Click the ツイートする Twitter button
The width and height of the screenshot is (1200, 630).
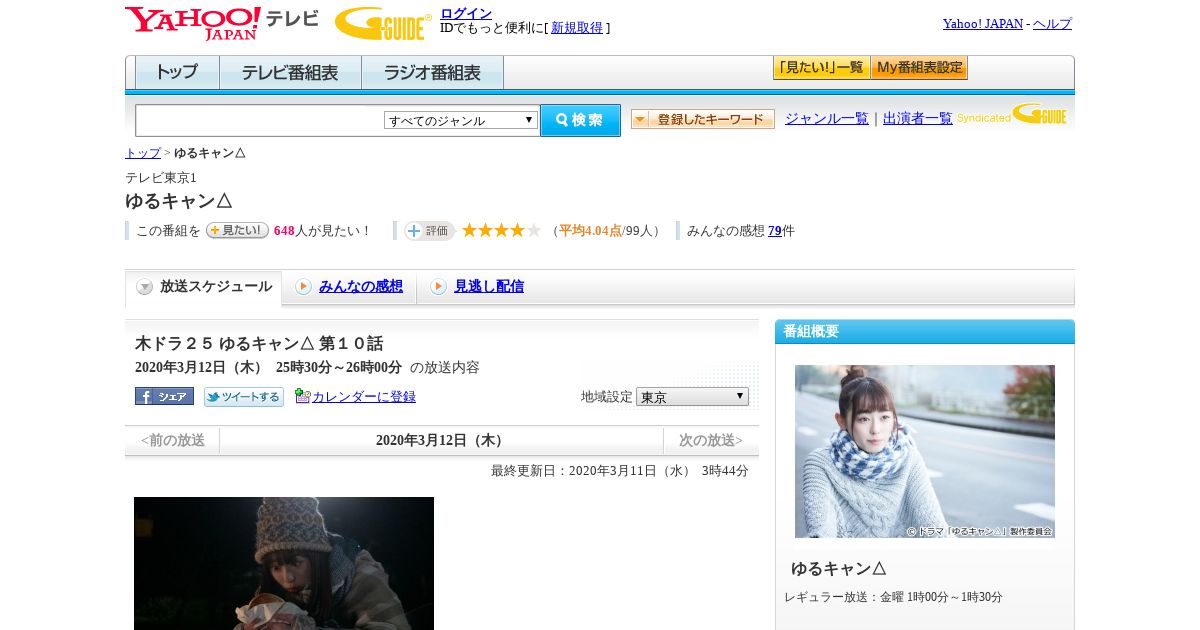[244, 396]
